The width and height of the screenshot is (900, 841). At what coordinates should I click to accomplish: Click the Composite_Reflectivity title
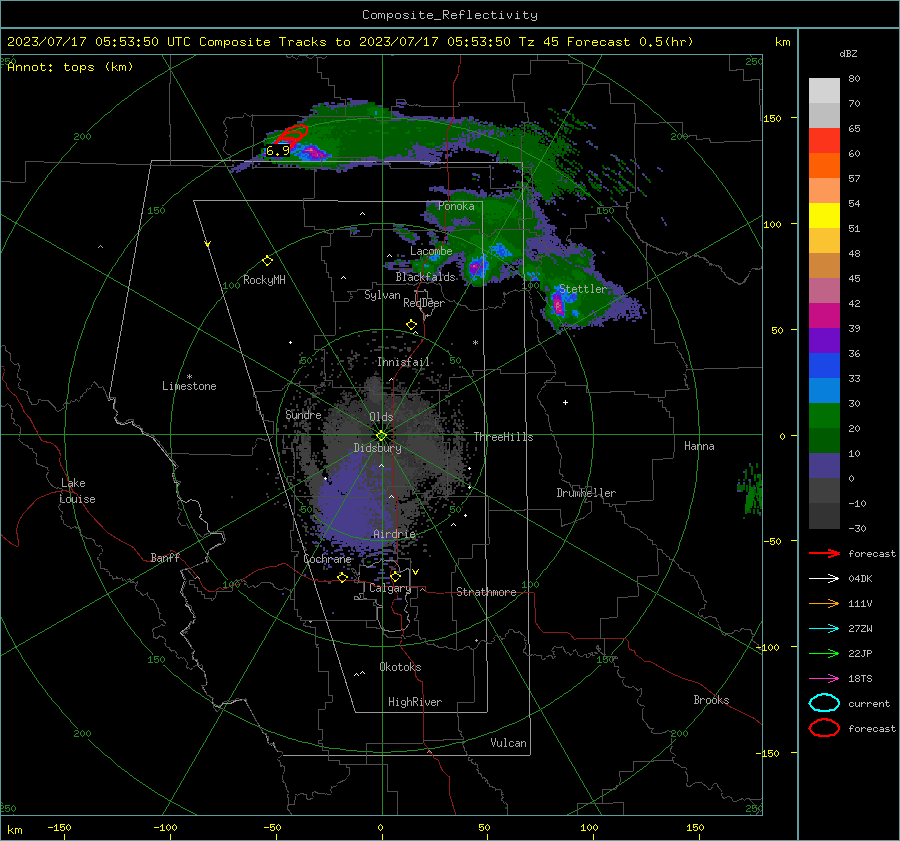[x=450, y=15]
